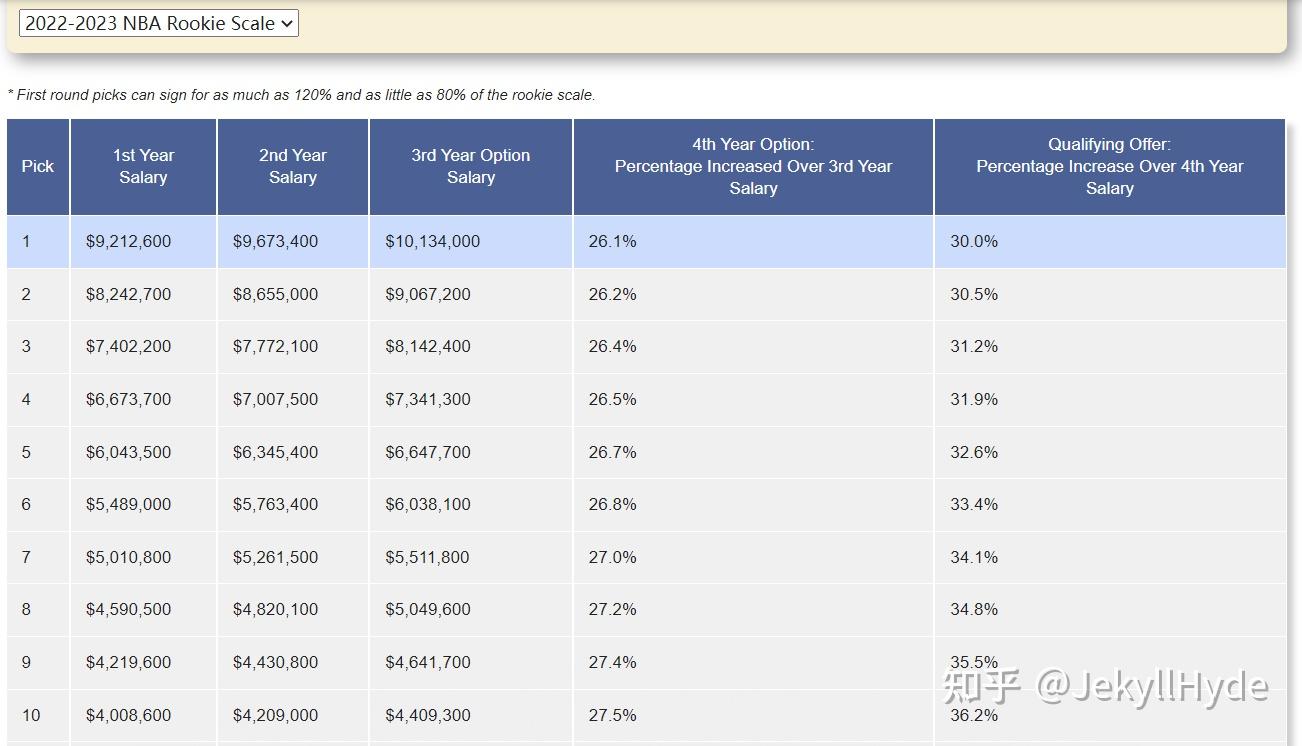1302x746 pixels.
Task: Select the $10,134,000 third year option cell
Action: [471, 242]
